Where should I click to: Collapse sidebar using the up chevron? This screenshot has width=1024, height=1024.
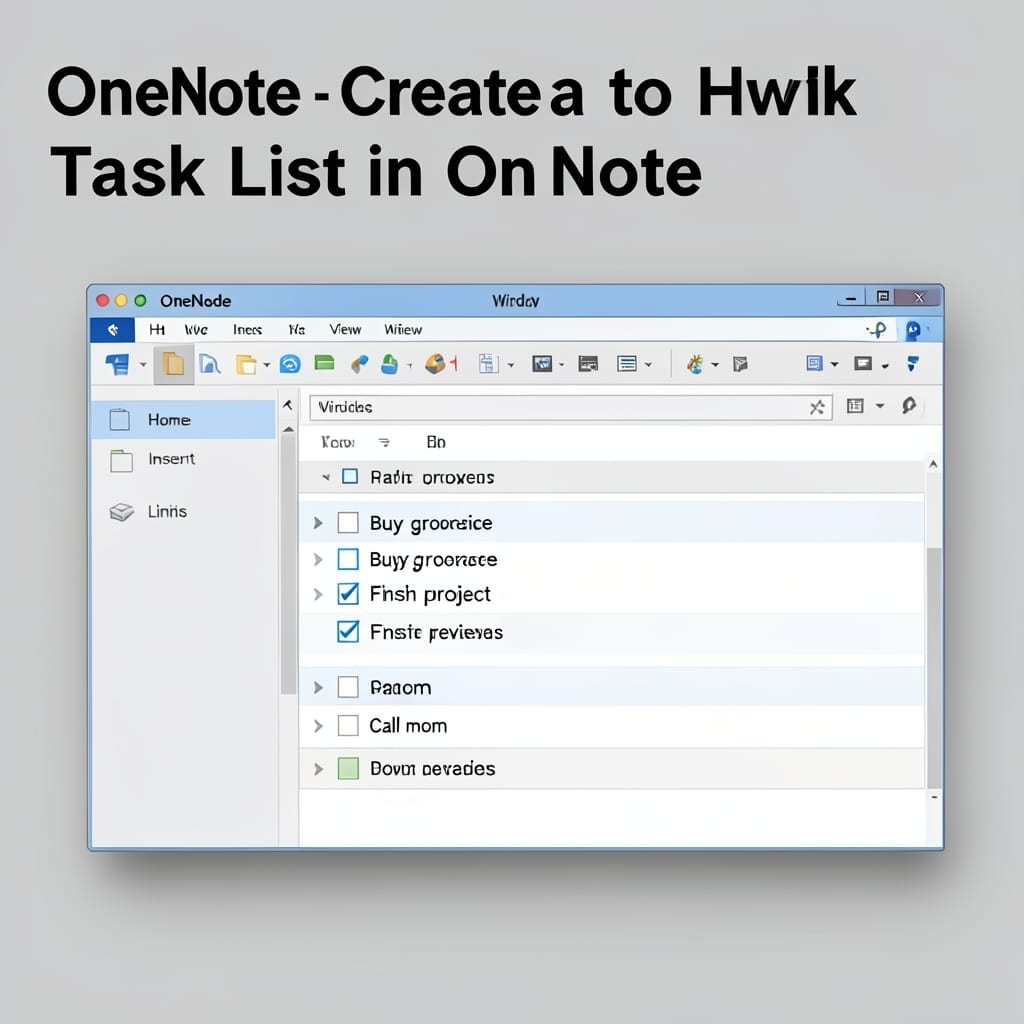[x=287, y=406]
